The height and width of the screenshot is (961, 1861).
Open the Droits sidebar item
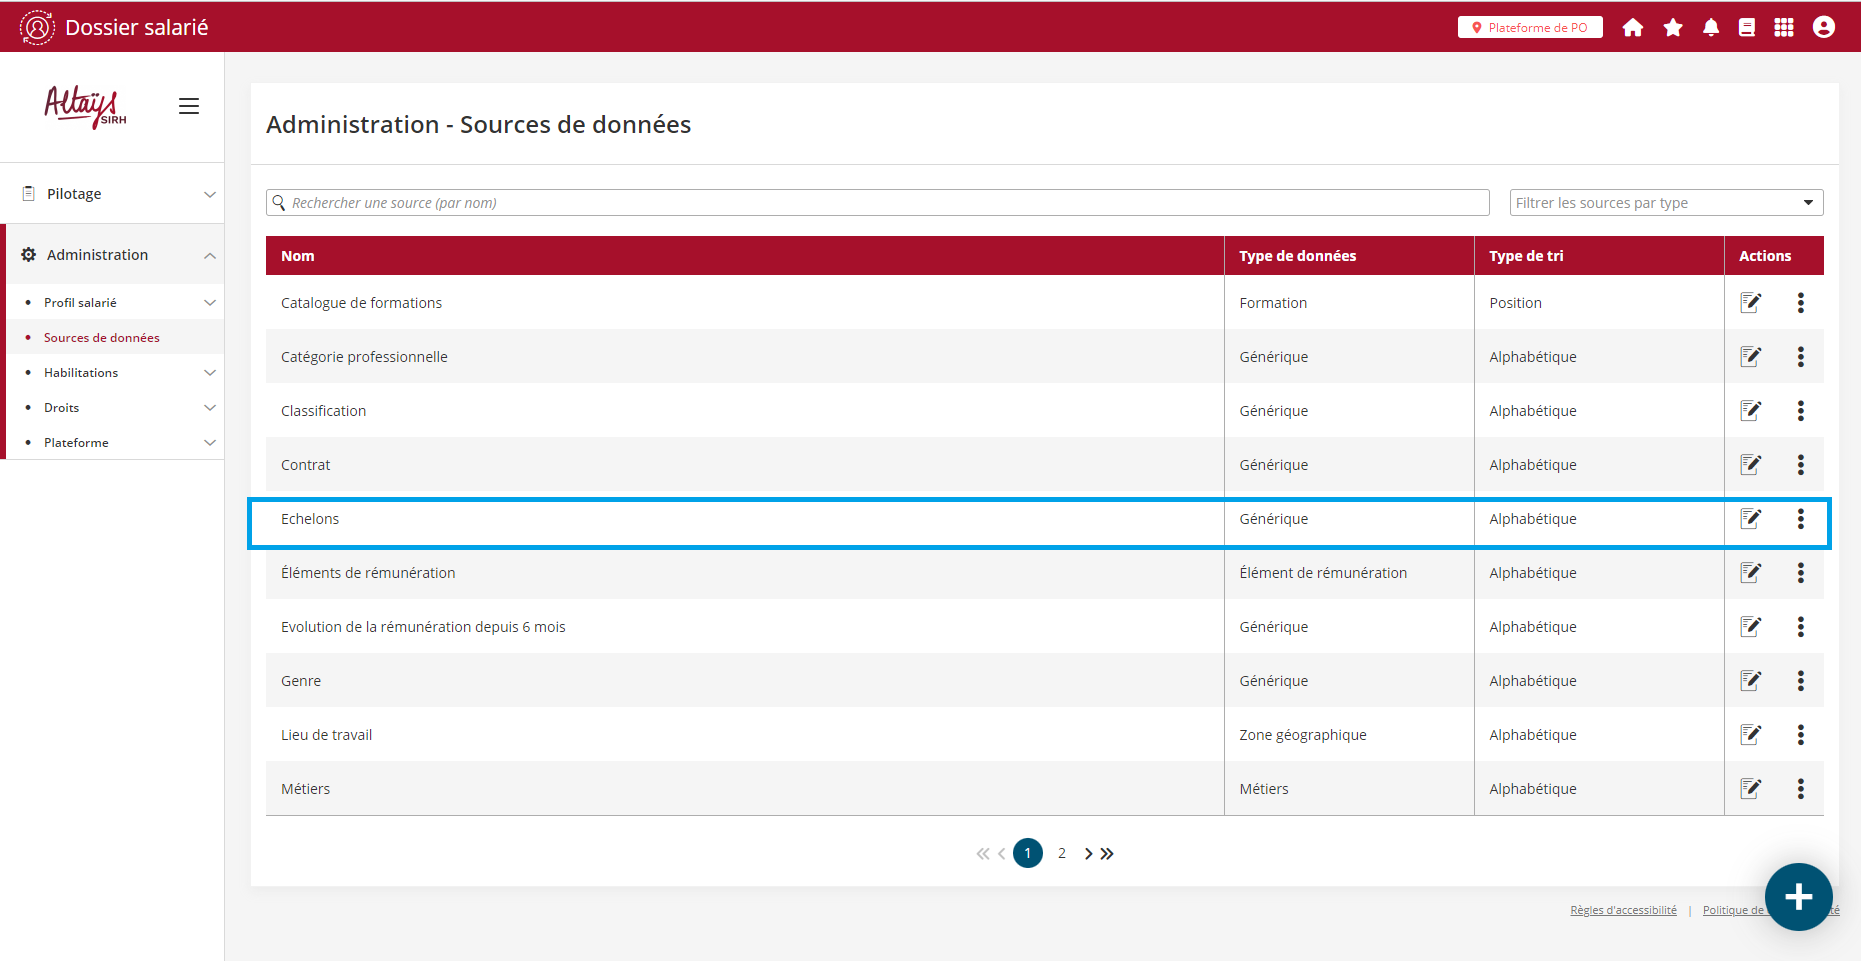pos(62,408)
